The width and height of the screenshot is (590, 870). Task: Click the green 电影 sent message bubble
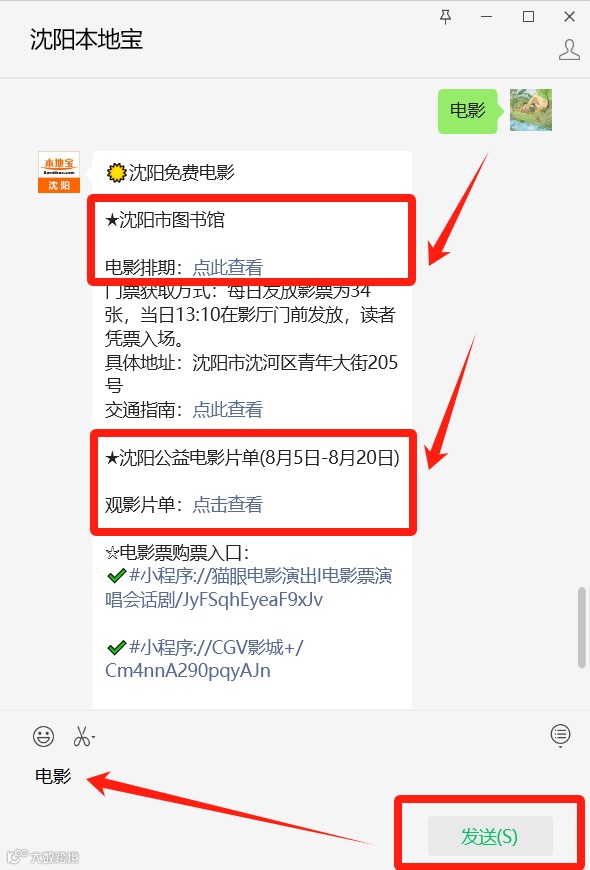(468, 110)
